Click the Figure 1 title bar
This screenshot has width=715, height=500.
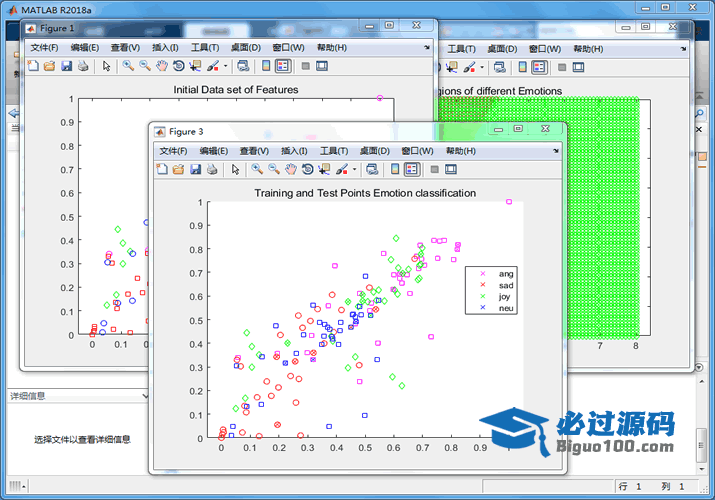click(200, 28)
